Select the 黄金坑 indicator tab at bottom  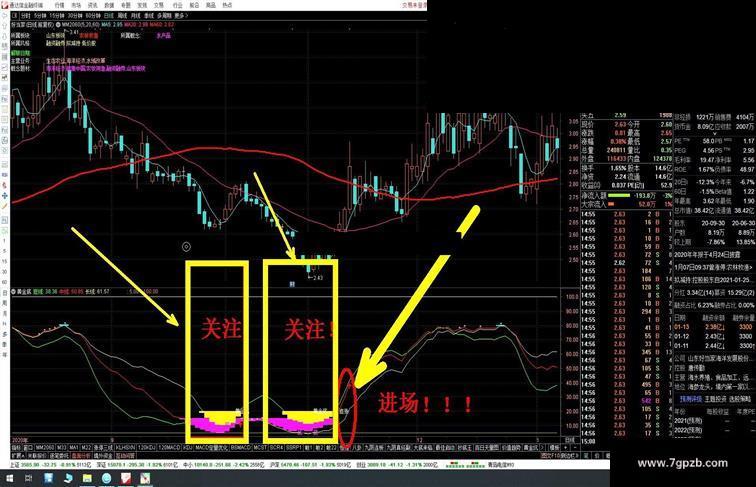click(530, 447)
